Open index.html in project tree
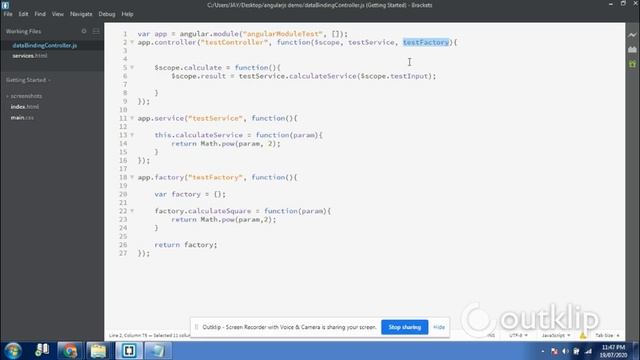The image size is (640, 360). (x=25, y=107)
